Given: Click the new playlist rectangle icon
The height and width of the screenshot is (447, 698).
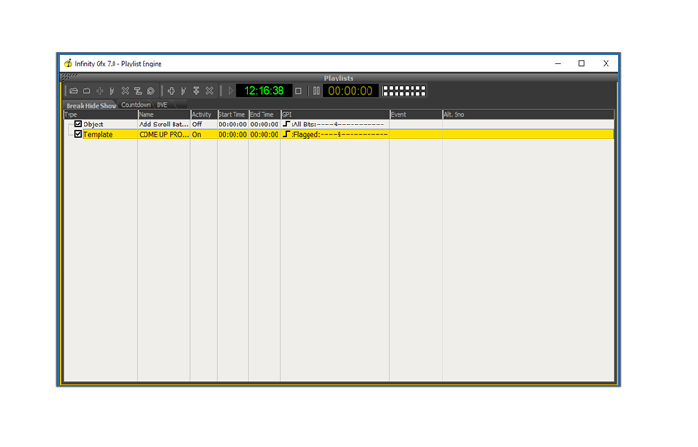Looking at the screenshot, I should coord(87,91).
